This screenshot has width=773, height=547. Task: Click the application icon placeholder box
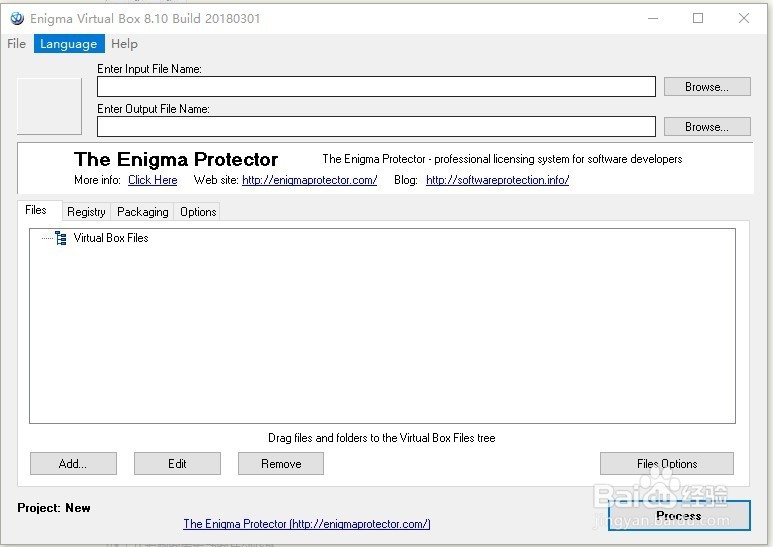pos(49,106)
